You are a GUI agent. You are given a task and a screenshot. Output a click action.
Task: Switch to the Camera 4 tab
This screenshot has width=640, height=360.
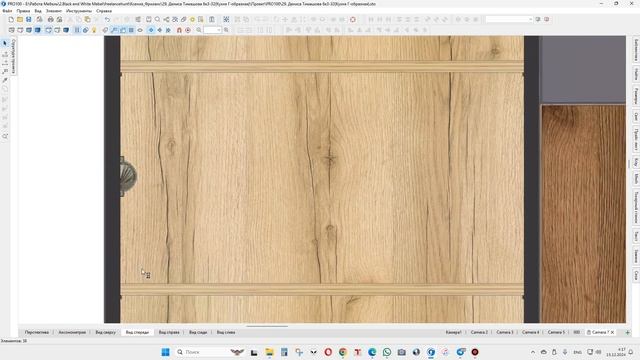(x=531, y=333)
